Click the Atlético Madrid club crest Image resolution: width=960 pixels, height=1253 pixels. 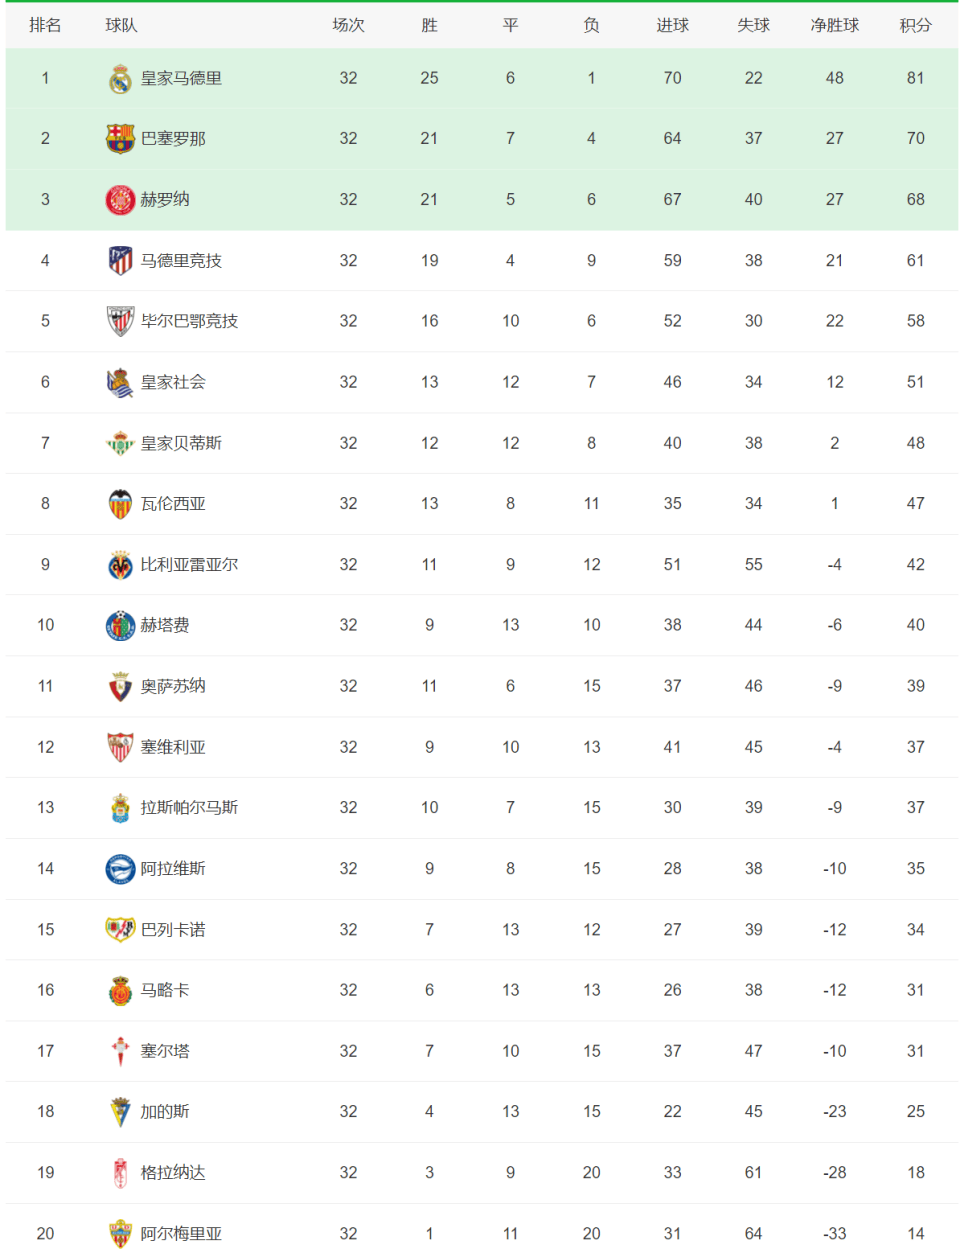120,261
